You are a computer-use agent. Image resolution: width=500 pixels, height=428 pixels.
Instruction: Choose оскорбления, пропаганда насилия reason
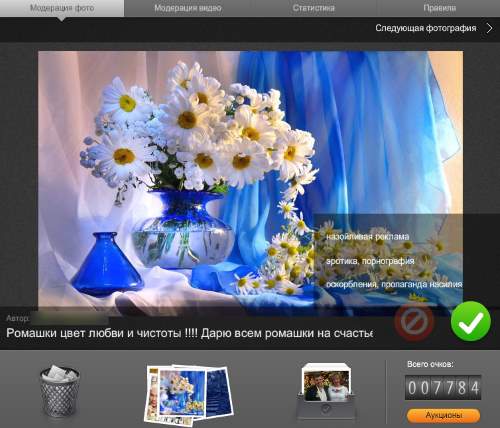tap(394, 284)
